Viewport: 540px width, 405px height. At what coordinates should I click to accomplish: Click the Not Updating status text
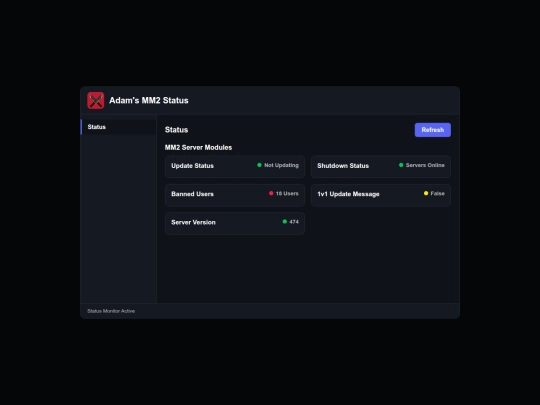pyautogui.click(x=281, y=165)
